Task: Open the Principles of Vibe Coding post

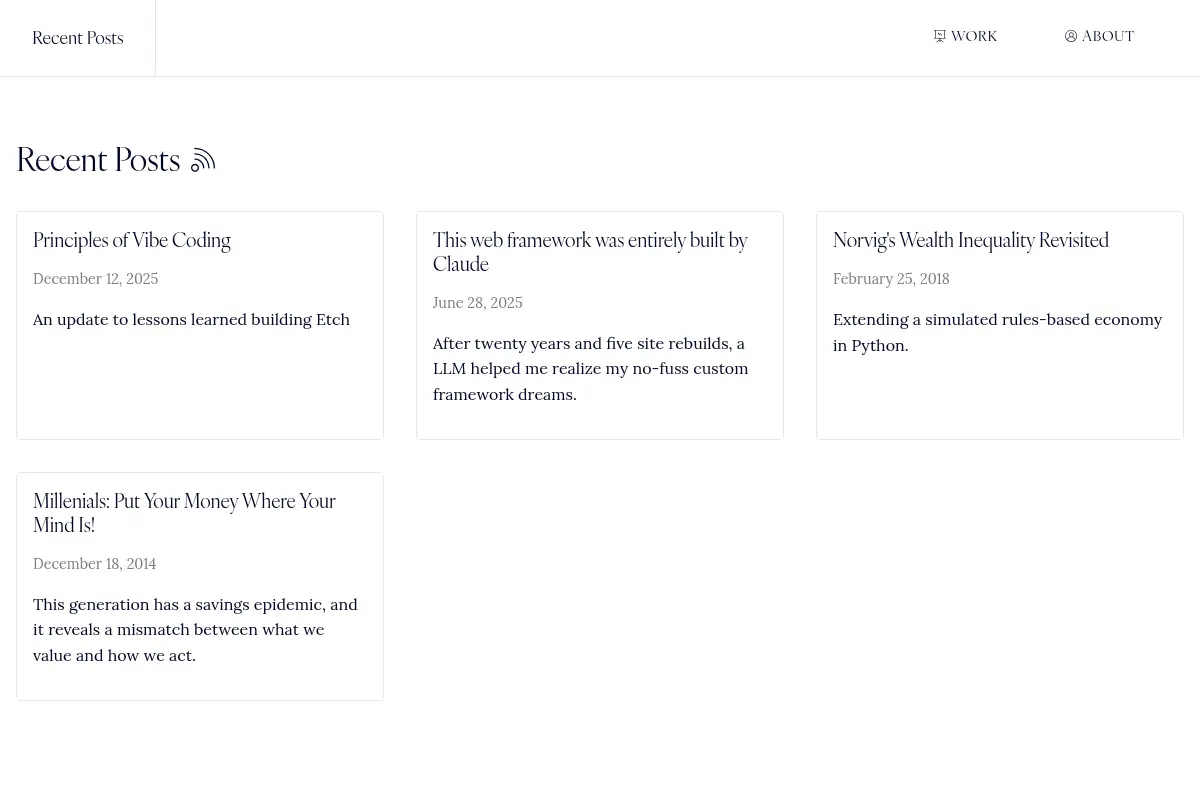Action: pyautogui.click(x=132, y=240)
